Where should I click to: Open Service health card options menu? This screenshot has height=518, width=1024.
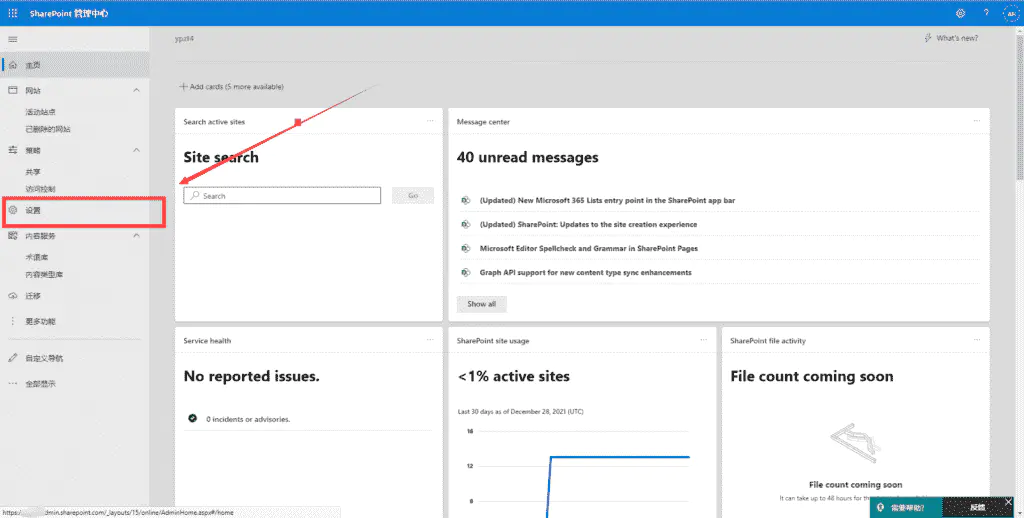(430, 340)
